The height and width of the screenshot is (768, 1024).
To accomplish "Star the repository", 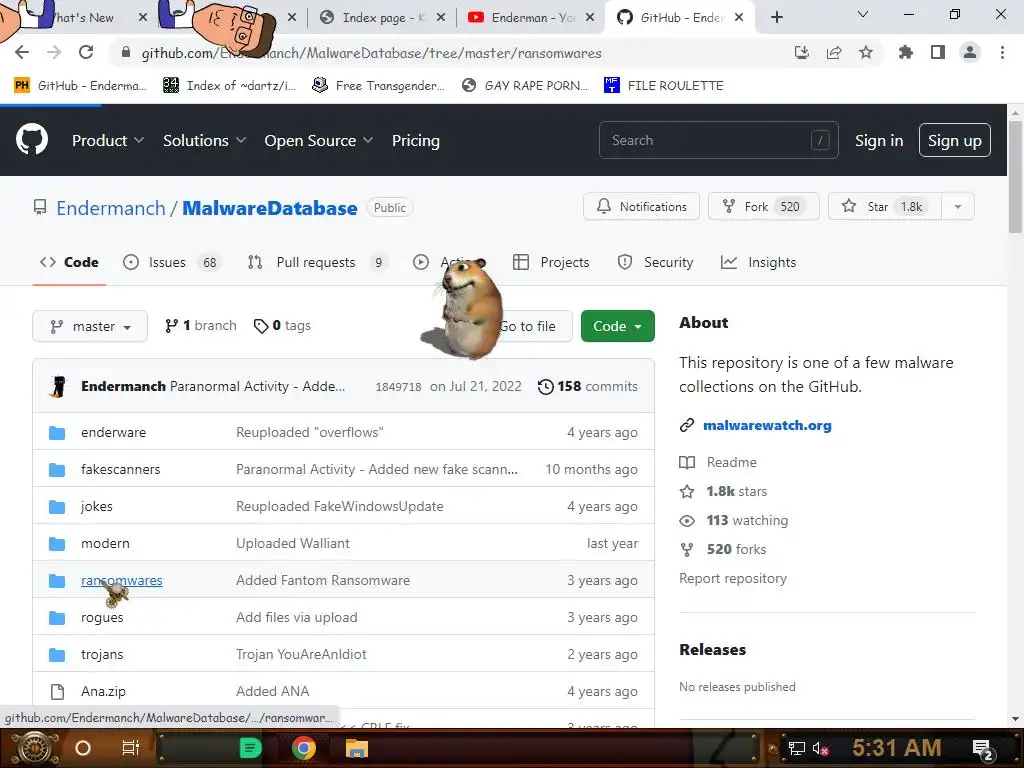I will pyautogui.click(x=884, y=206).
